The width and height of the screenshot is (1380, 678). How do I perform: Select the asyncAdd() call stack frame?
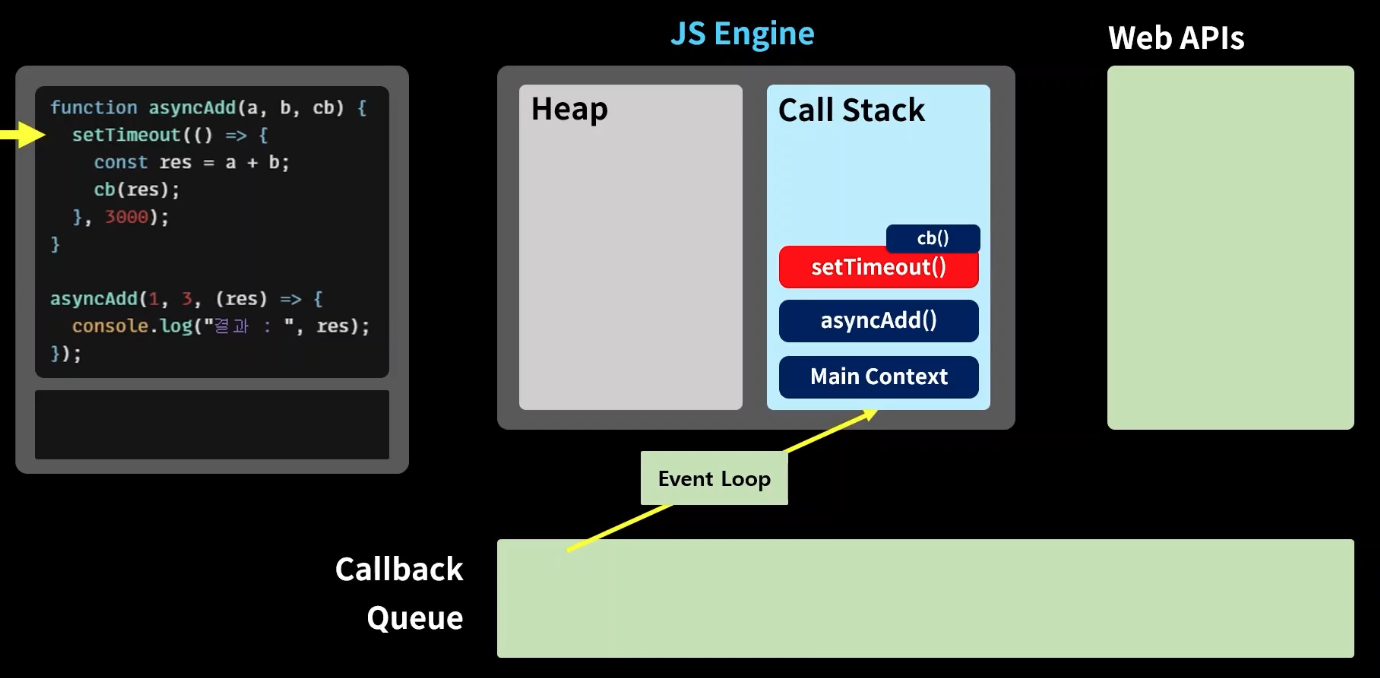coord(878,321)
